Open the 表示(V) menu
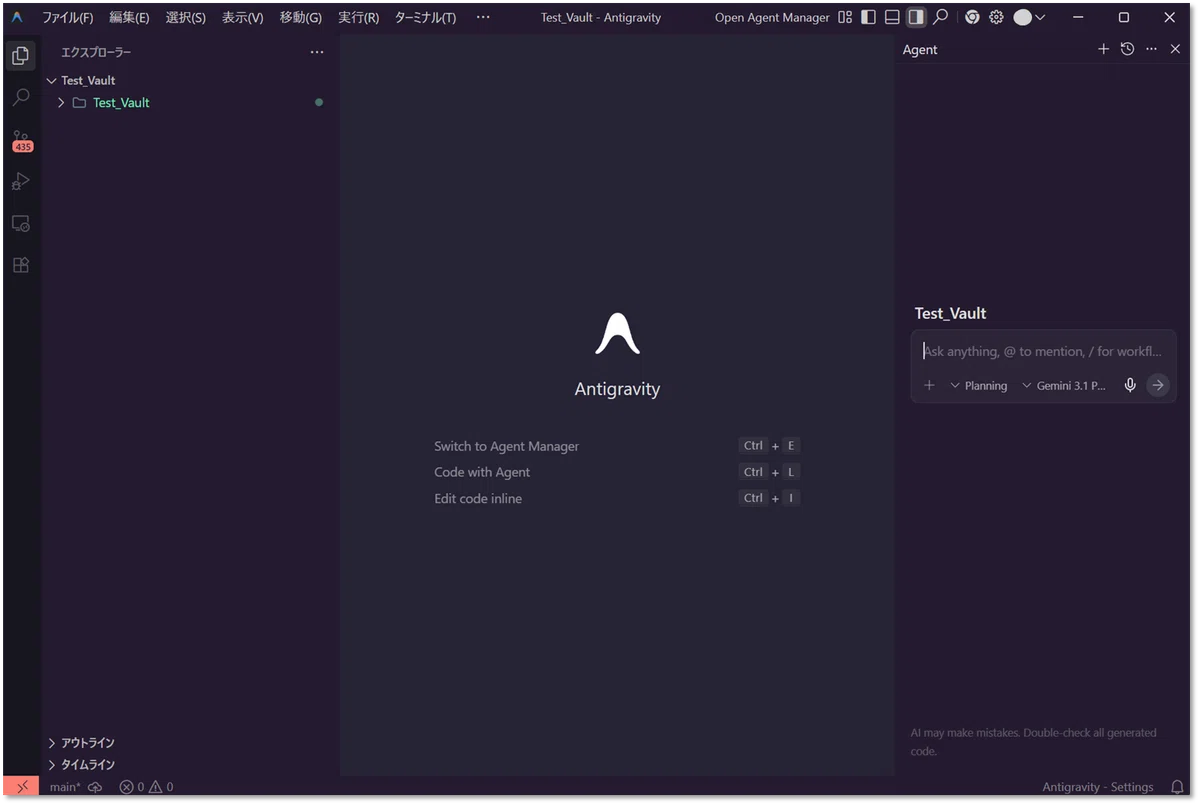 tap(242, 17)
